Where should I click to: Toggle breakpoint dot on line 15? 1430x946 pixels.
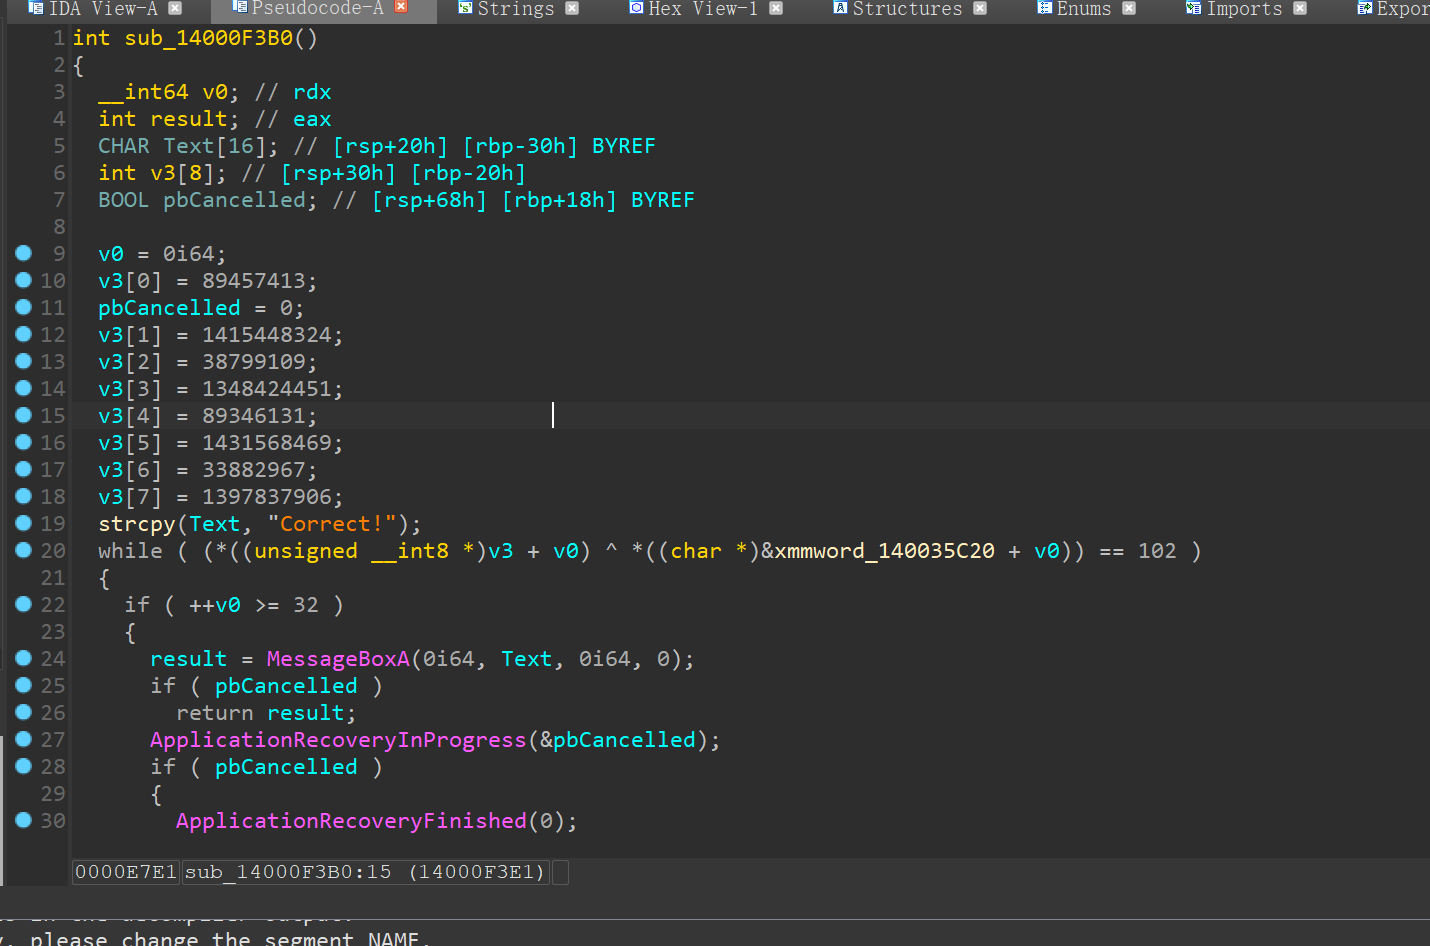click(24, 415)
